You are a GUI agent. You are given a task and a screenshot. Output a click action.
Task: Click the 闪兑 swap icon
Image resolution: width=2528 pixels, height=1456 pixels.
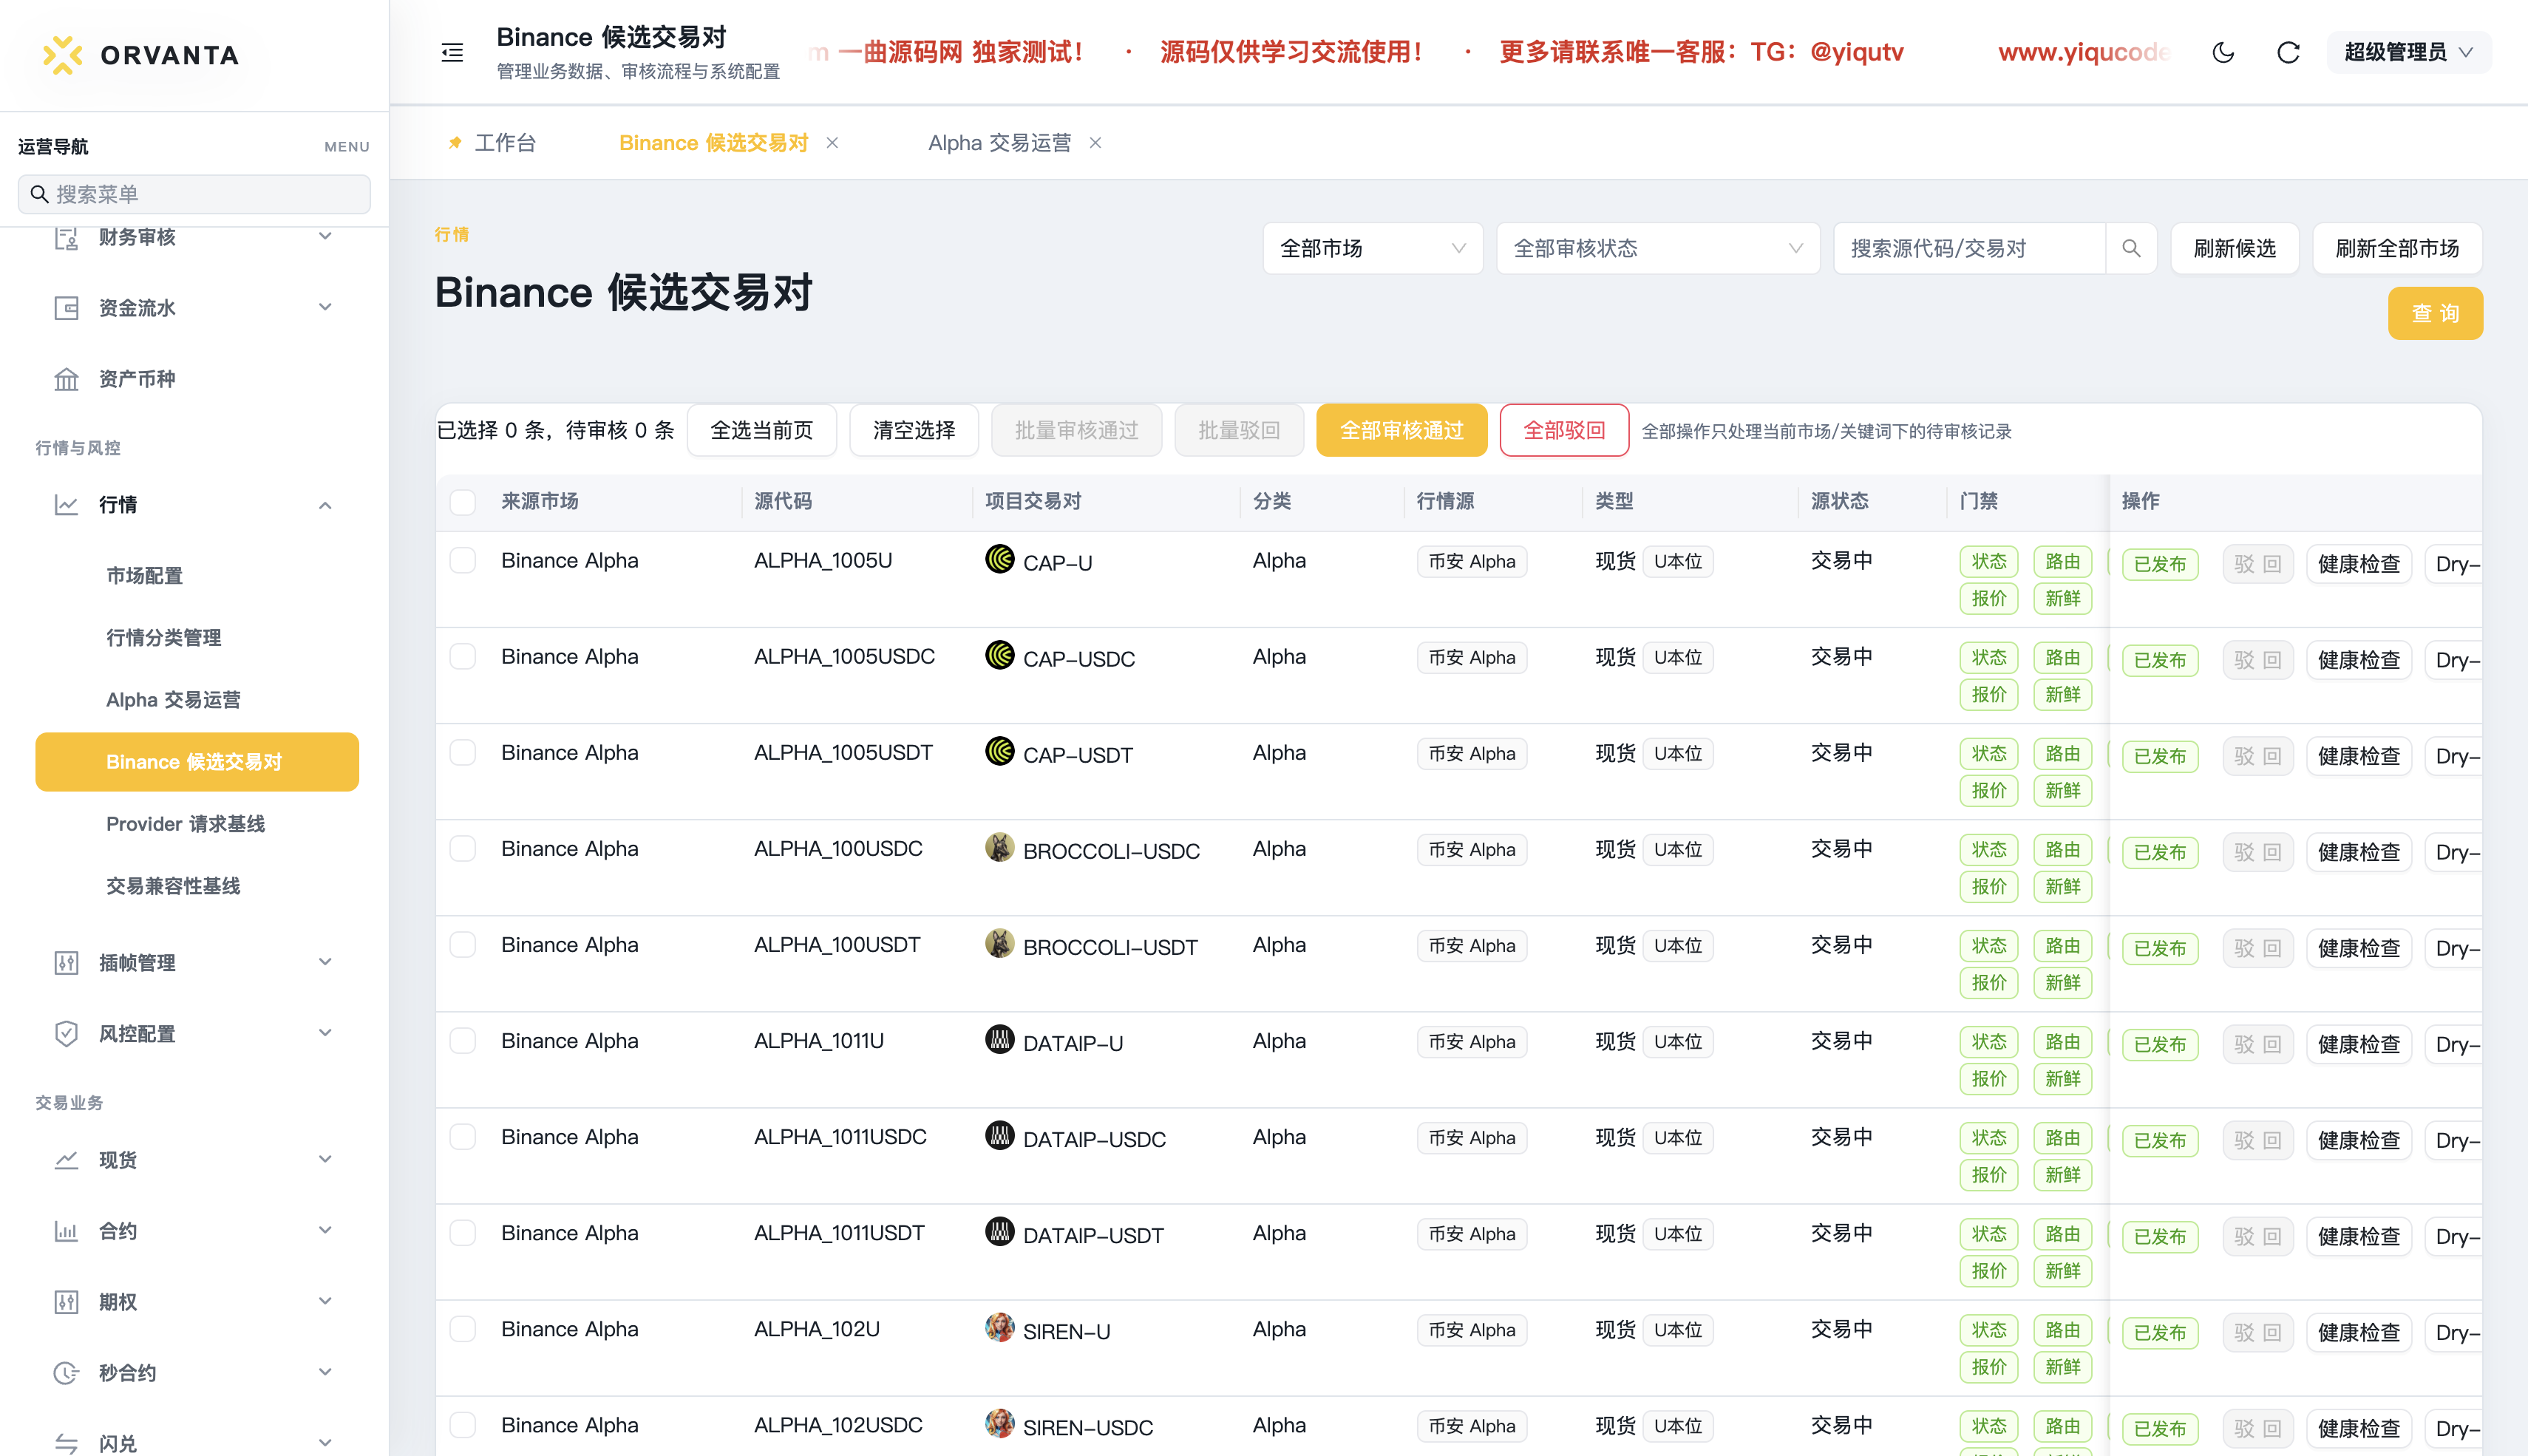(66, 1443)
